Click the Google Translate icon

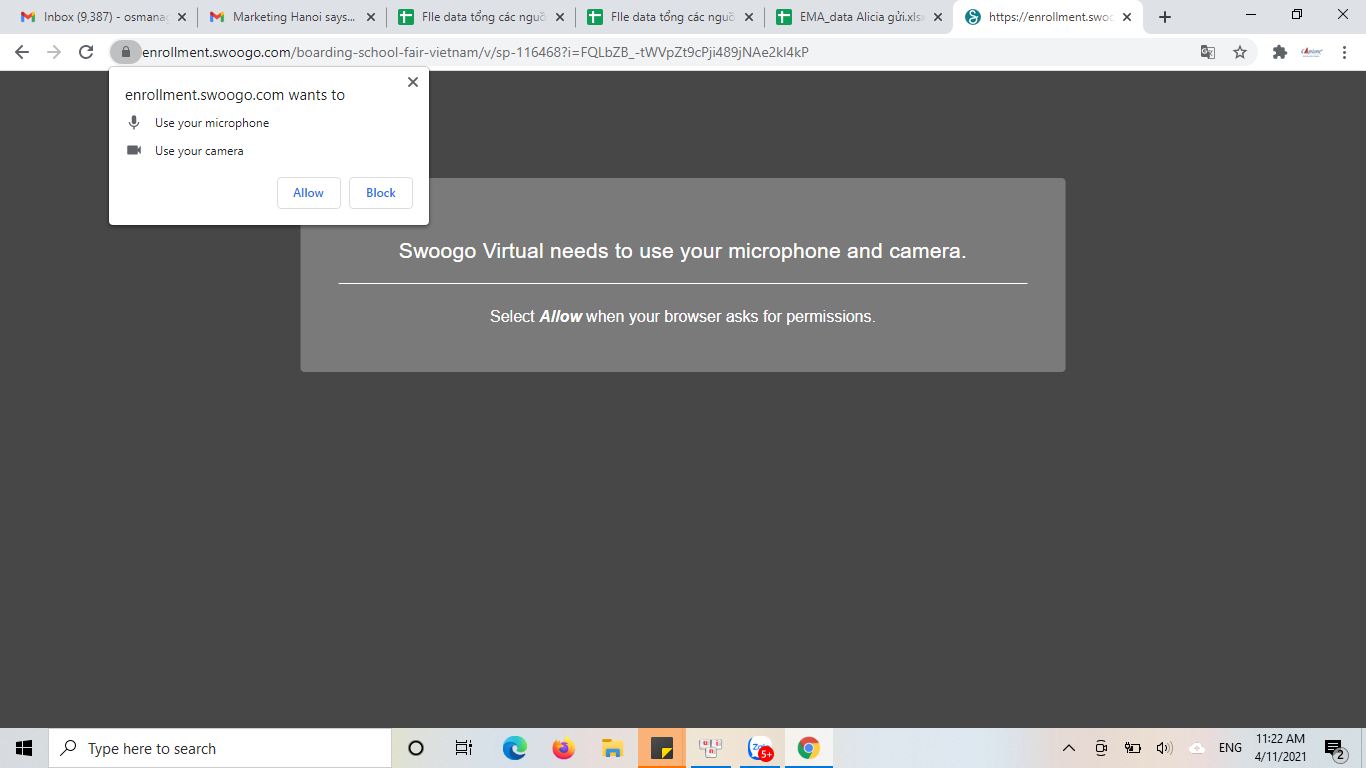click(1208, 52)
